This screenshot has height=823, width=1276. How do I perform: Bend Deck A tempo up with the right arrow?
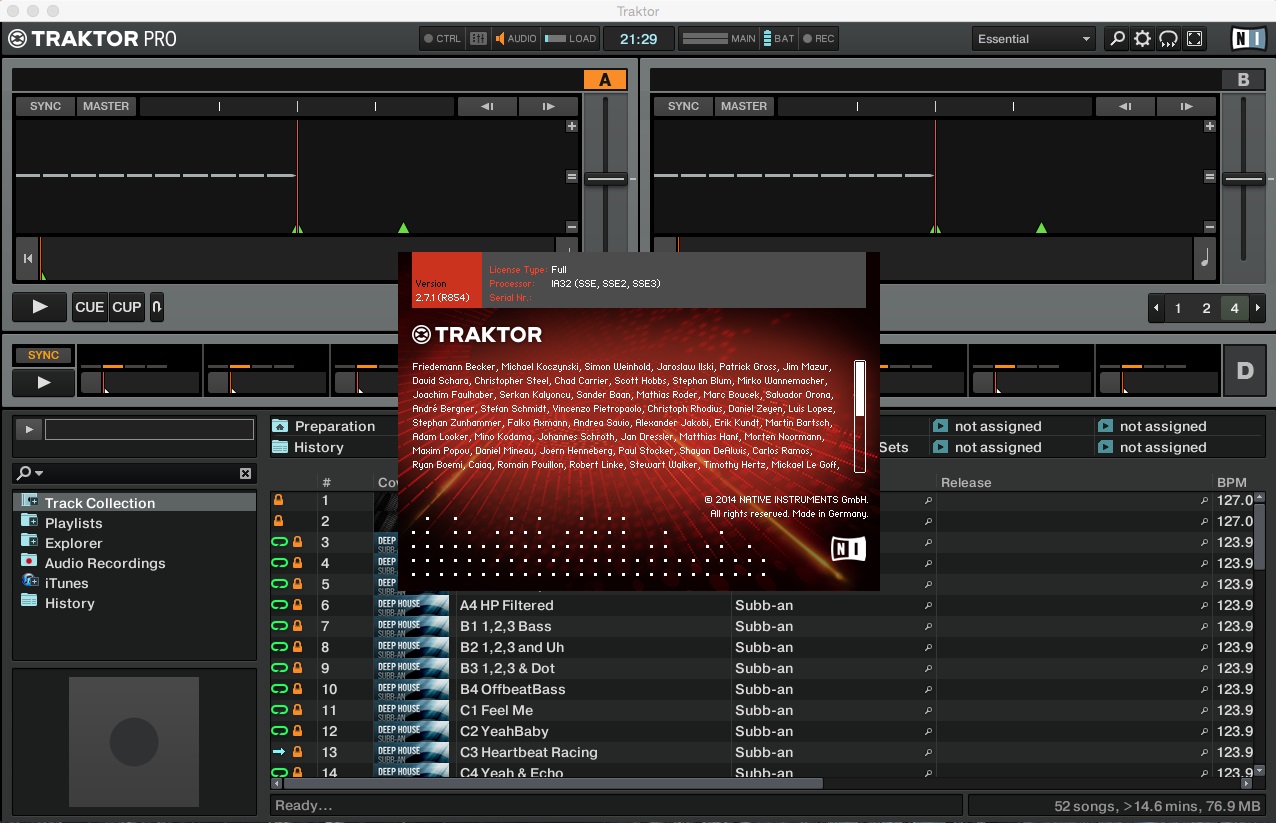point(548,106)
